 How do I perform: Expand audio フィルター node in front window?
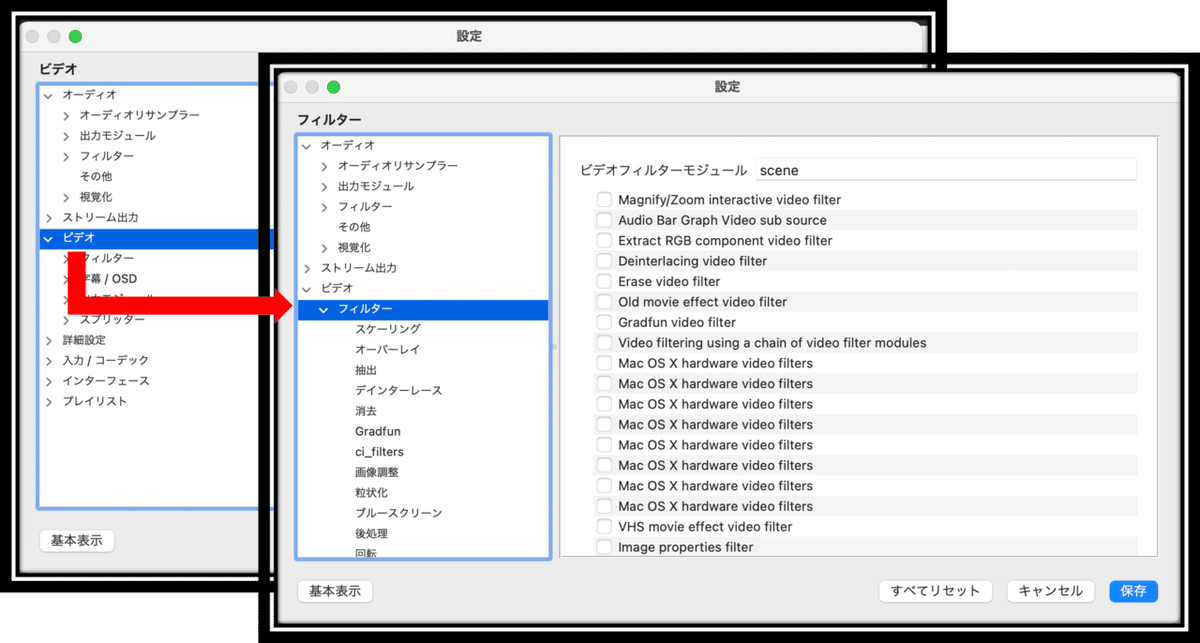click(x=324, y=207)
